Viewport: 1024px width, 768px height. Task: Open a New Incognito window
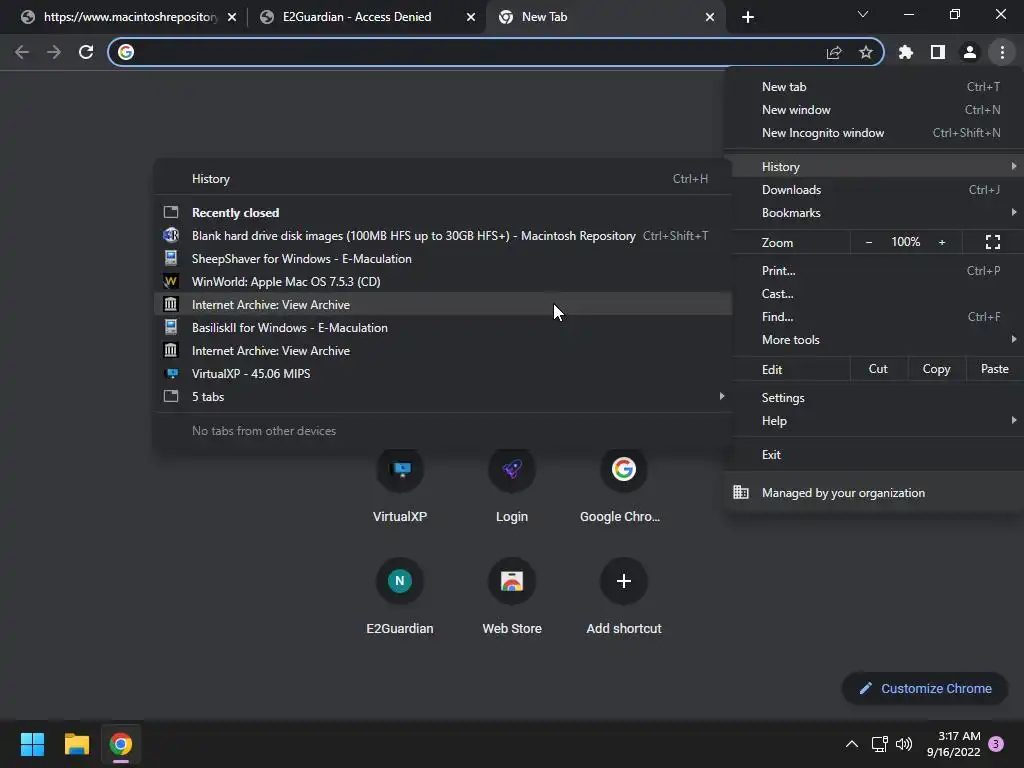pos(874,133)
